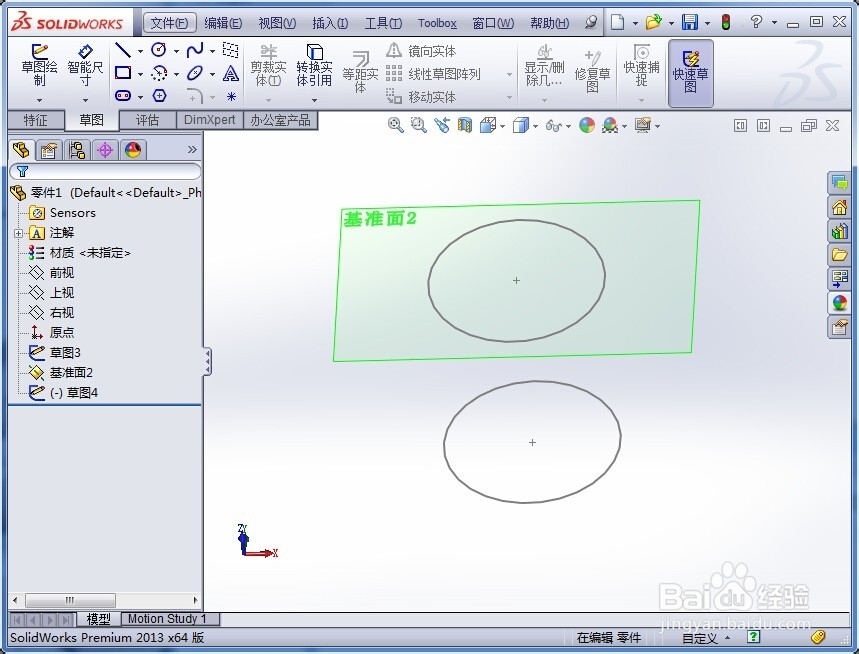The width and height of the screenshot is (859, 654).
Task: Open the 编辑(E) menu
Action: 223,23
